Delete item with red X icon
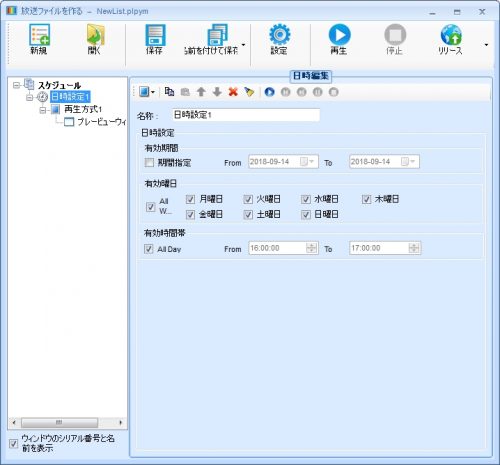The height and width of the screenshot is (465, 500). click(x=233, y=92)
